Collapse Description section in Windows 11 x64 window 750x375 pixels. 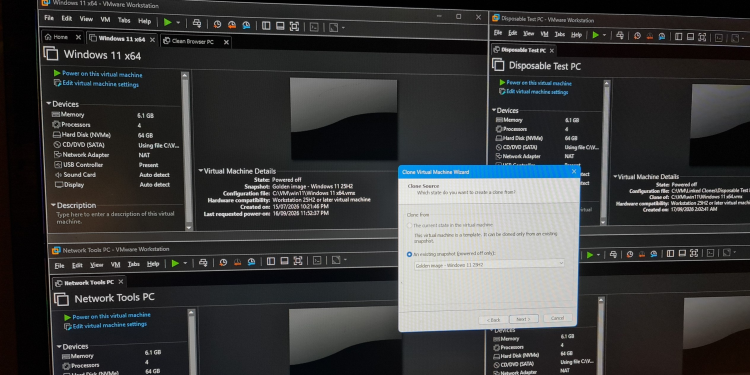[54, 205]
